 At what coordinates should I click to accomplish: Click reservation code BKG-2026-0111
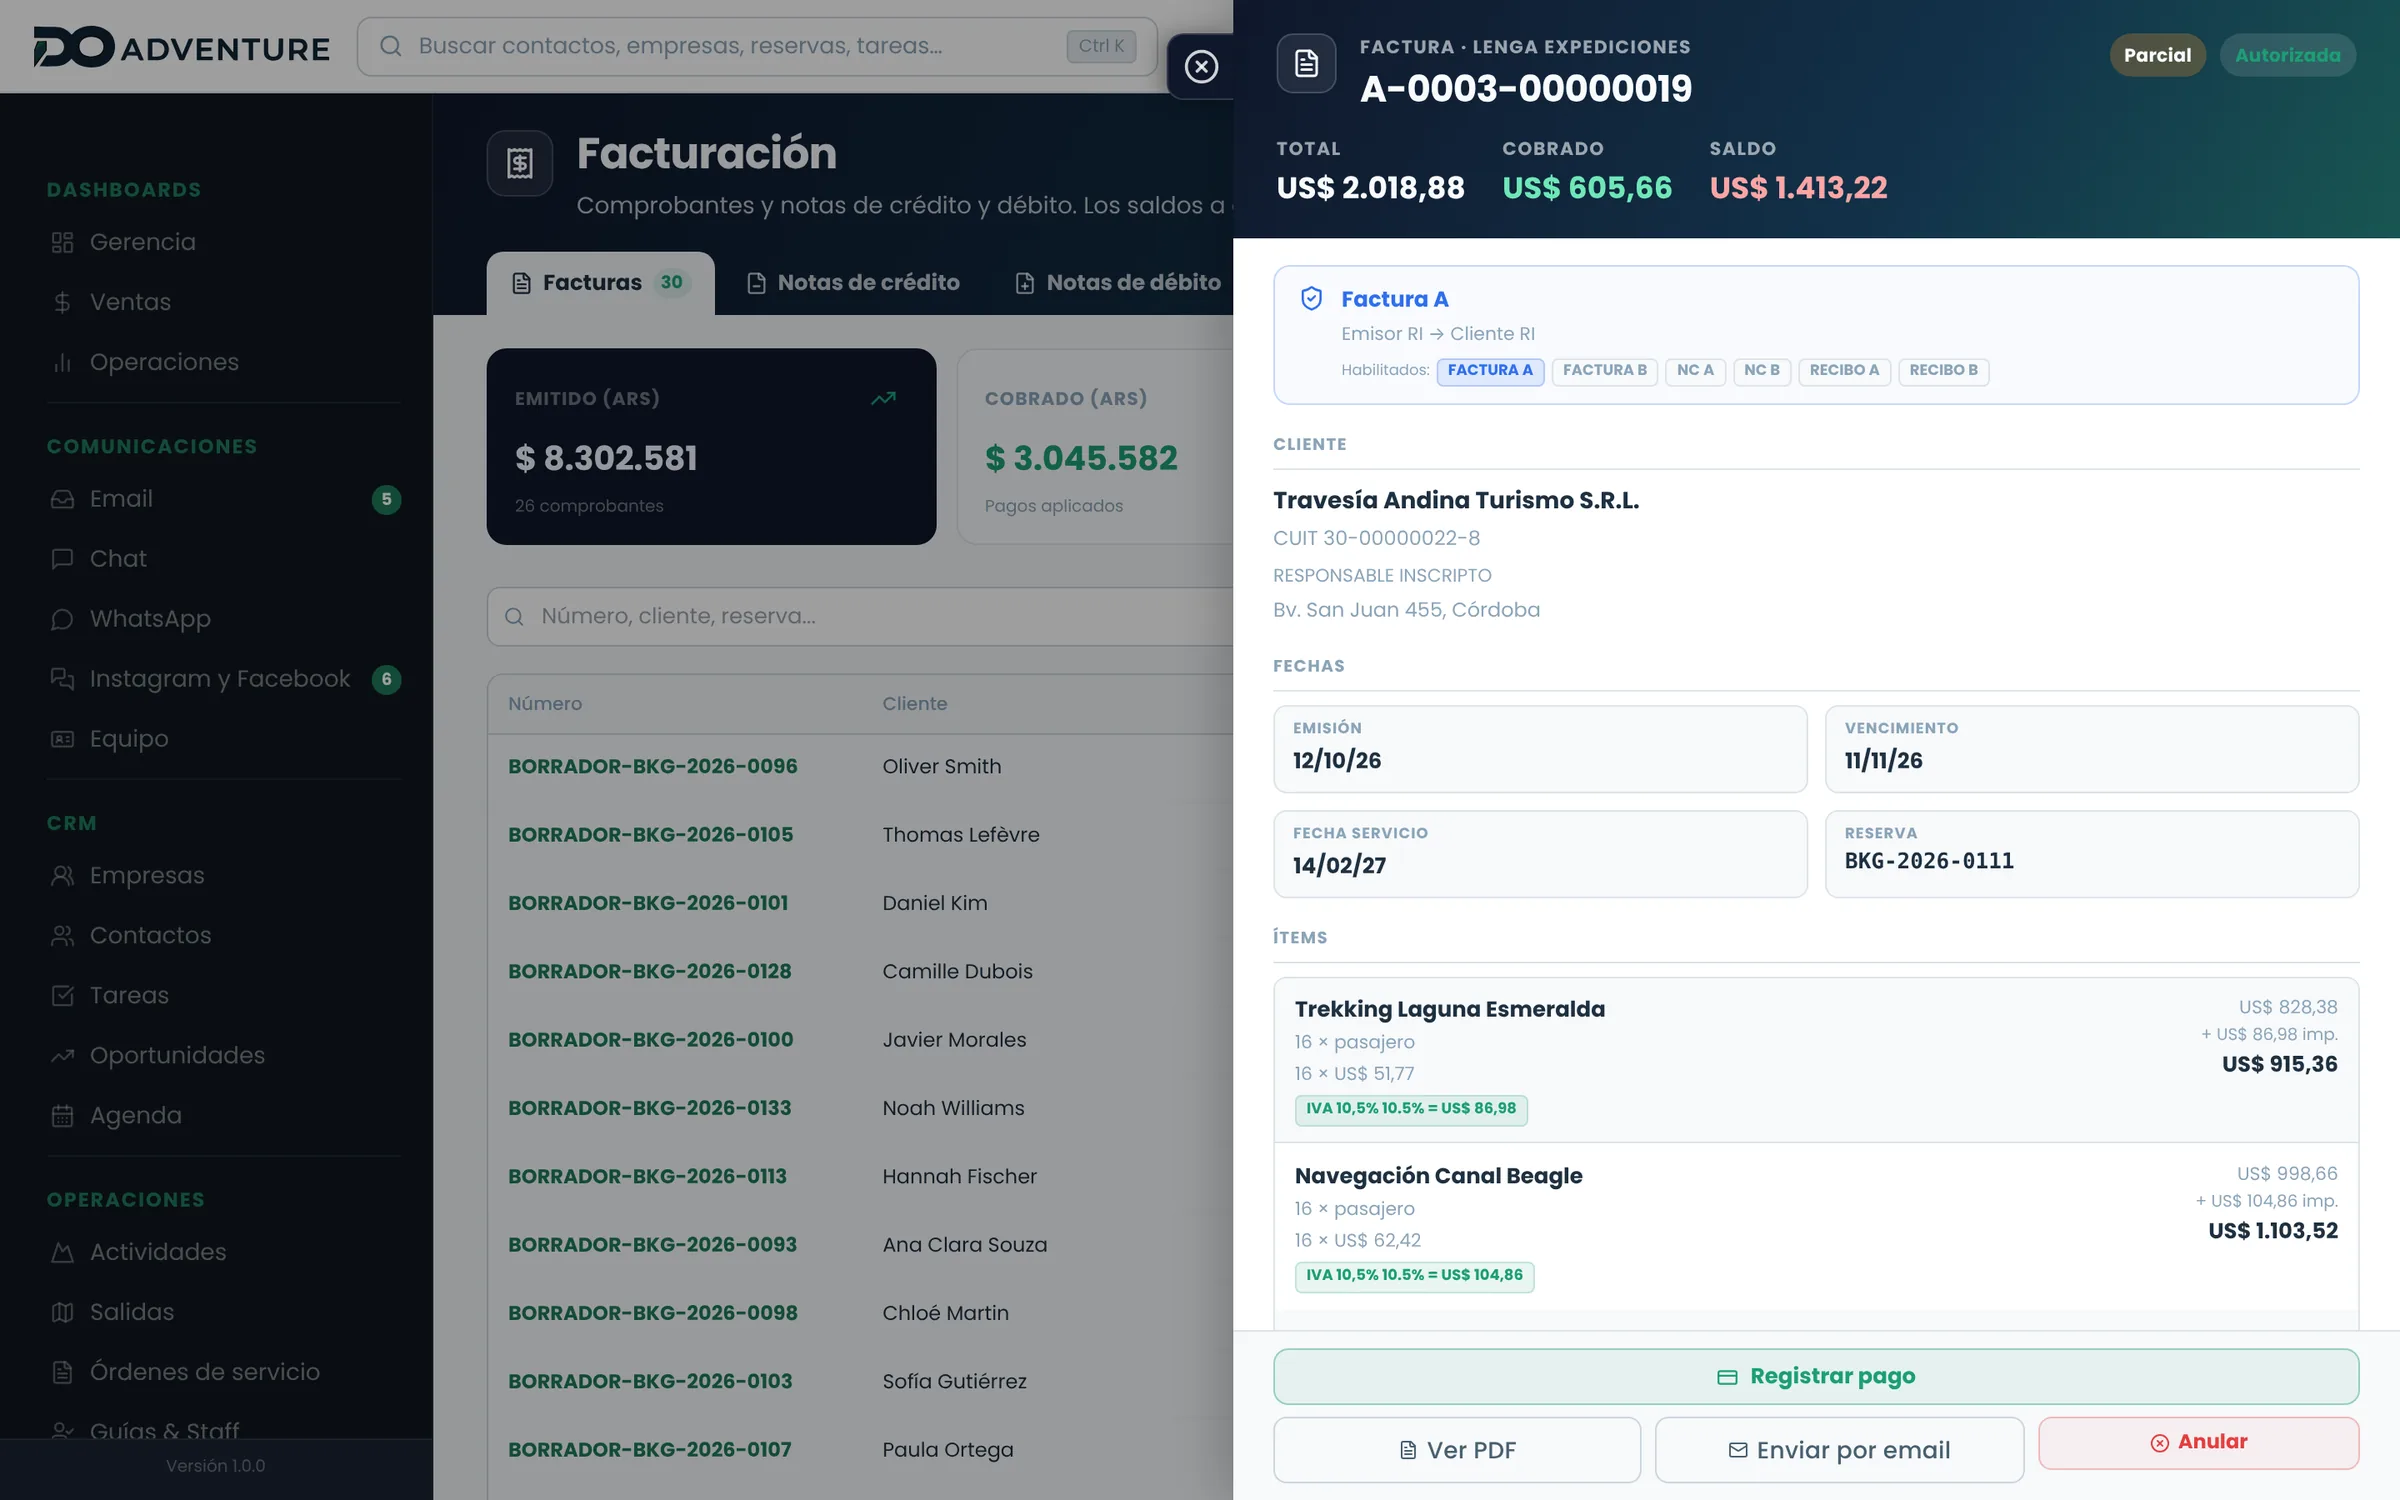pos(1929,861)
